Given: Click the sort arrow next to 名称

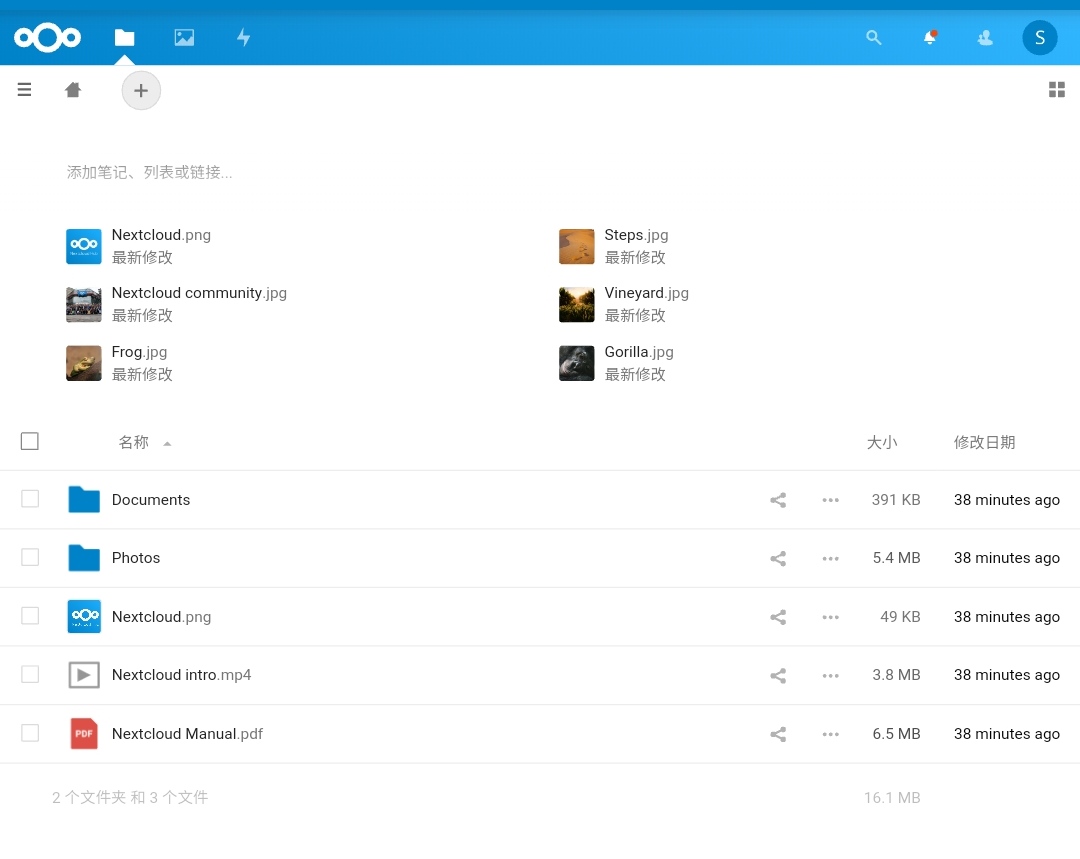Looking at the screenshot, I should pos(167,444).
